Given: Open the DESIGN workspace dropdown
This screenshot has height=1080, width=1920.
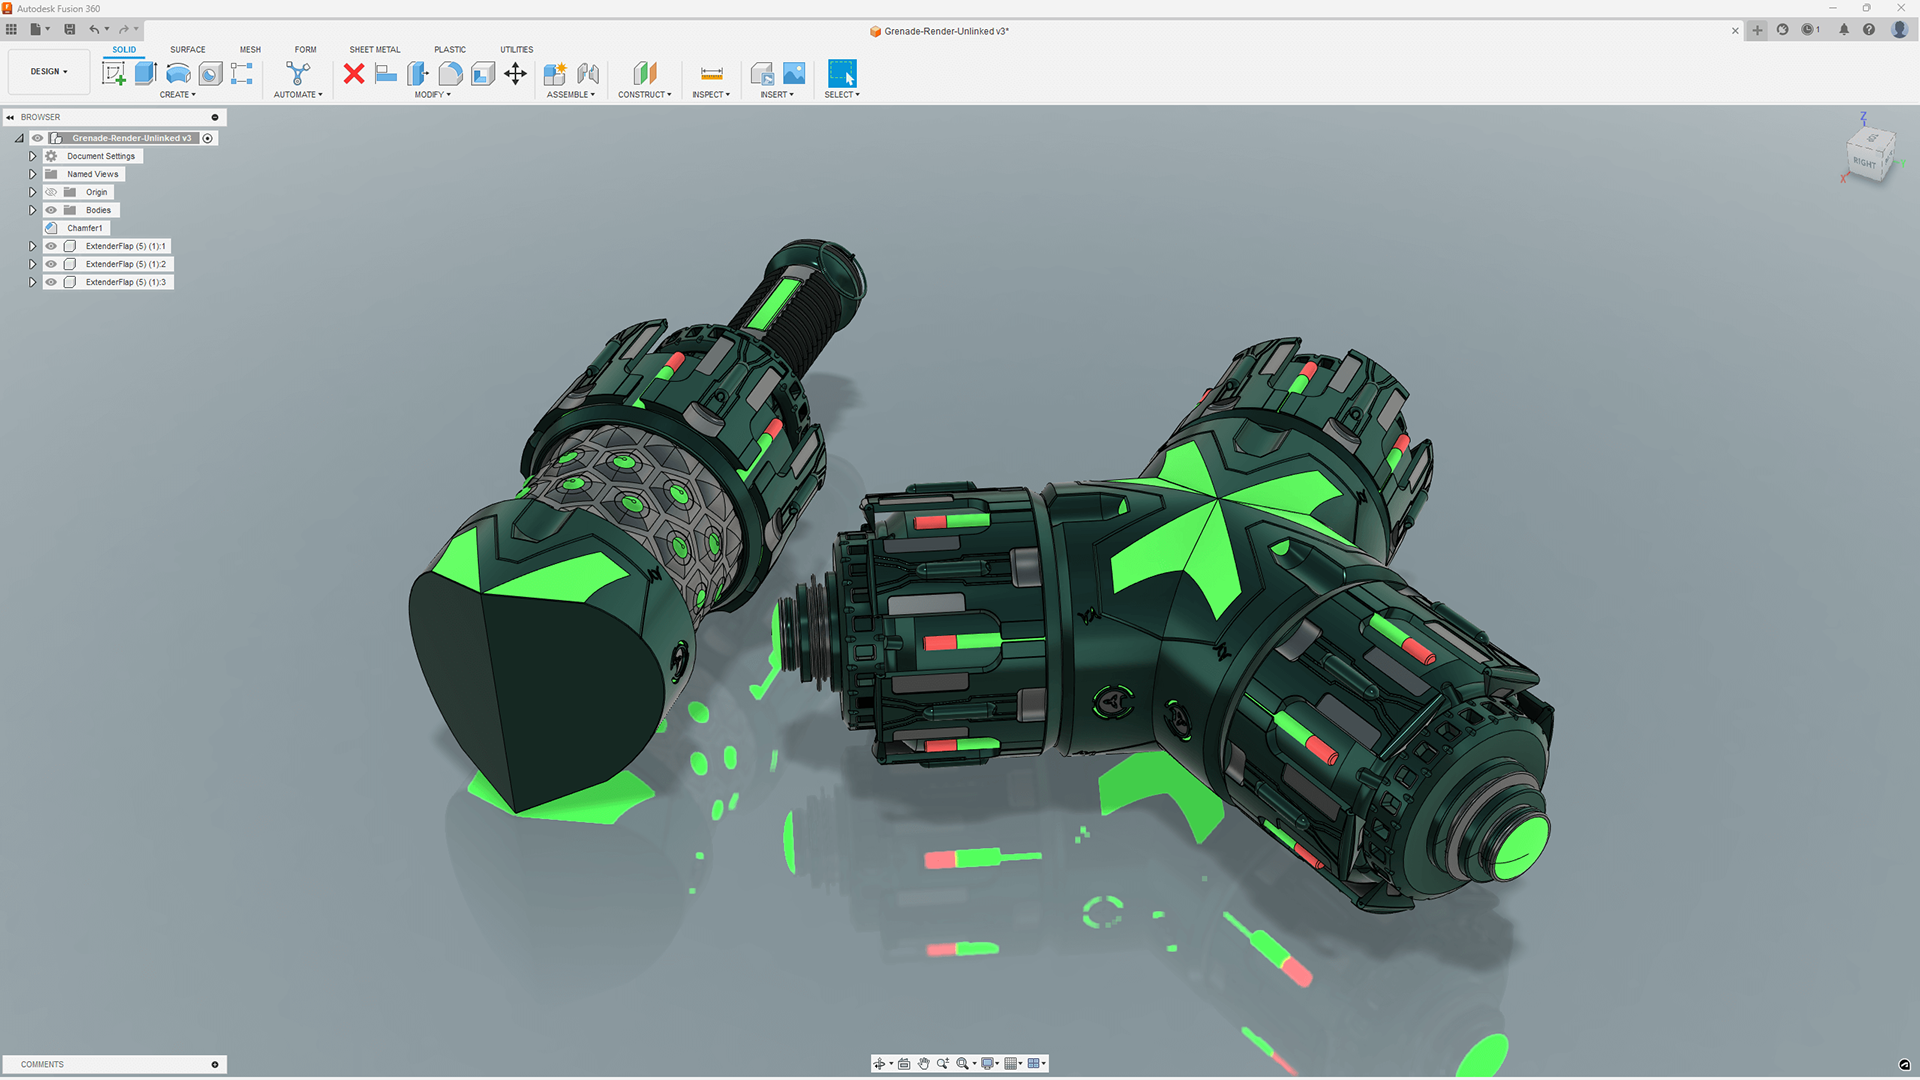Looking at the screenshot, I should tap(49, 72).
